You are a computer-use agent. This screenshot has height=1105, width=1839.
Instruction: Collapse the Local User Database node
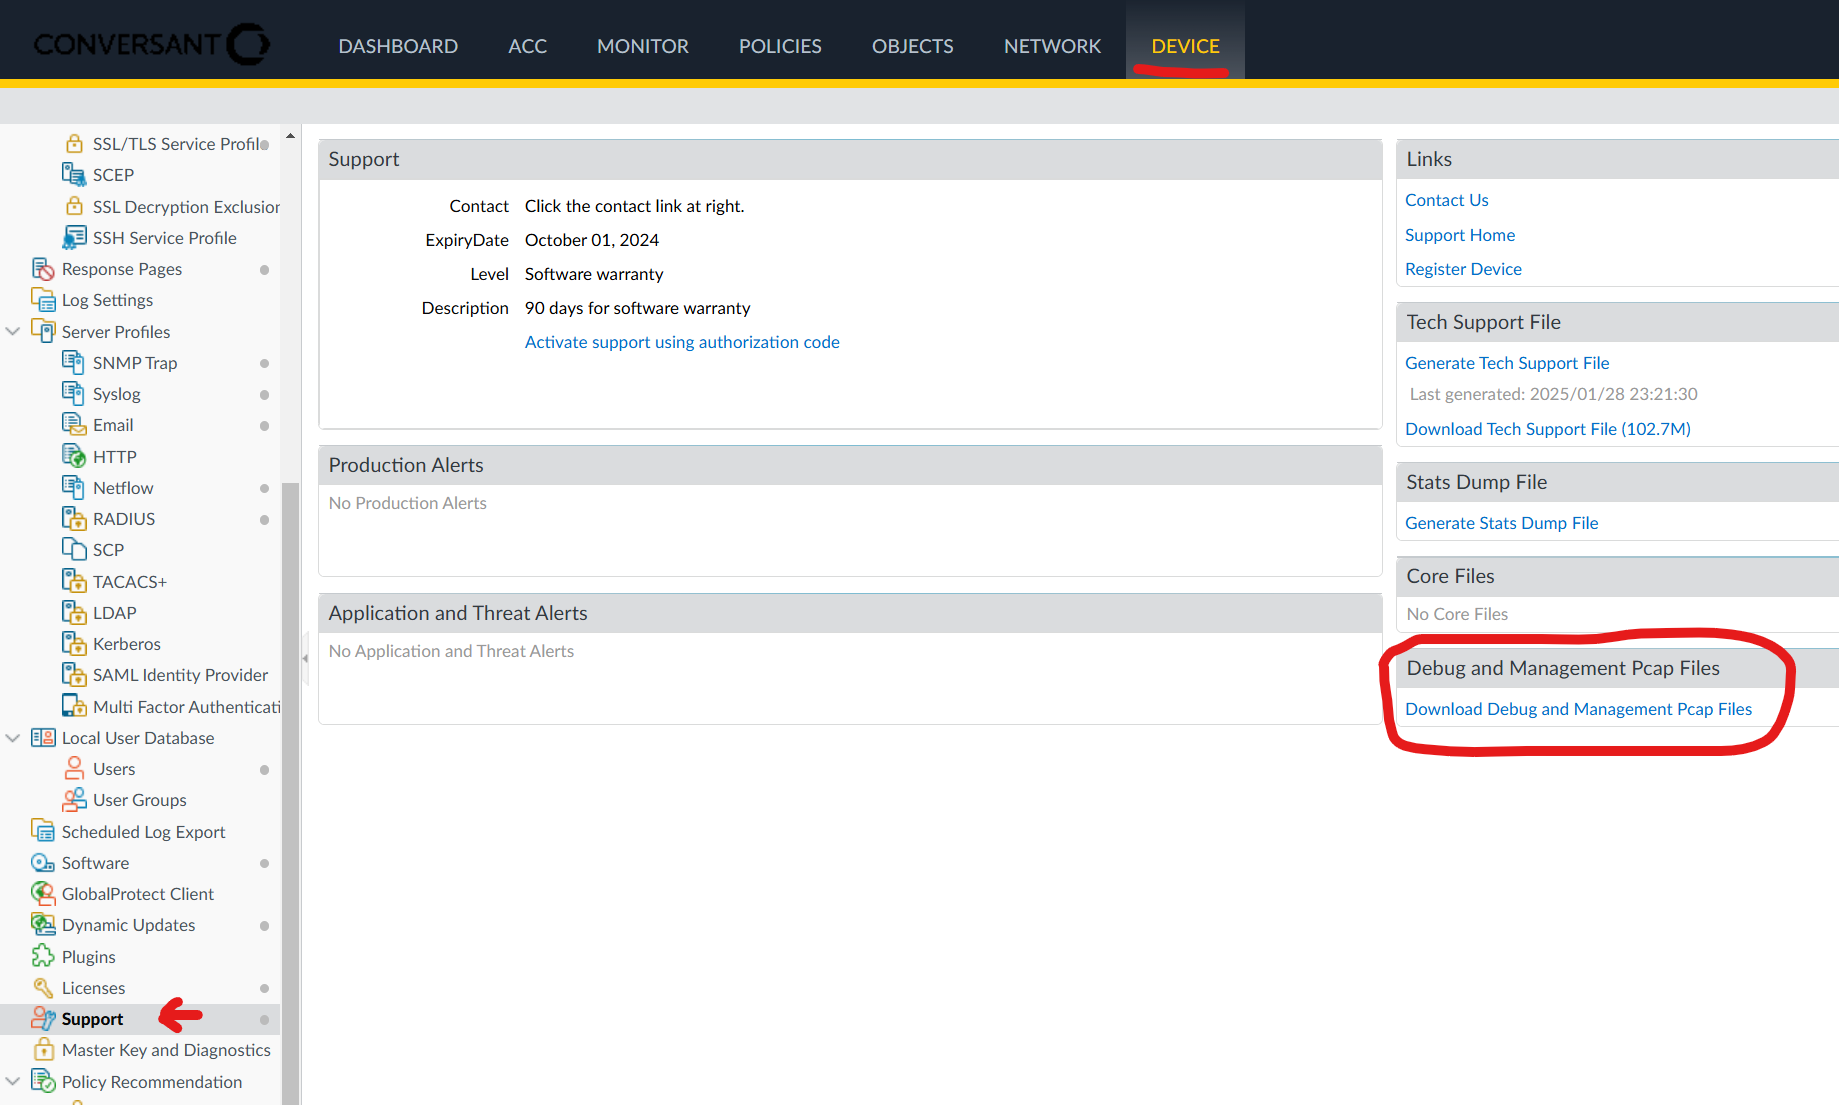click(13, 737)
